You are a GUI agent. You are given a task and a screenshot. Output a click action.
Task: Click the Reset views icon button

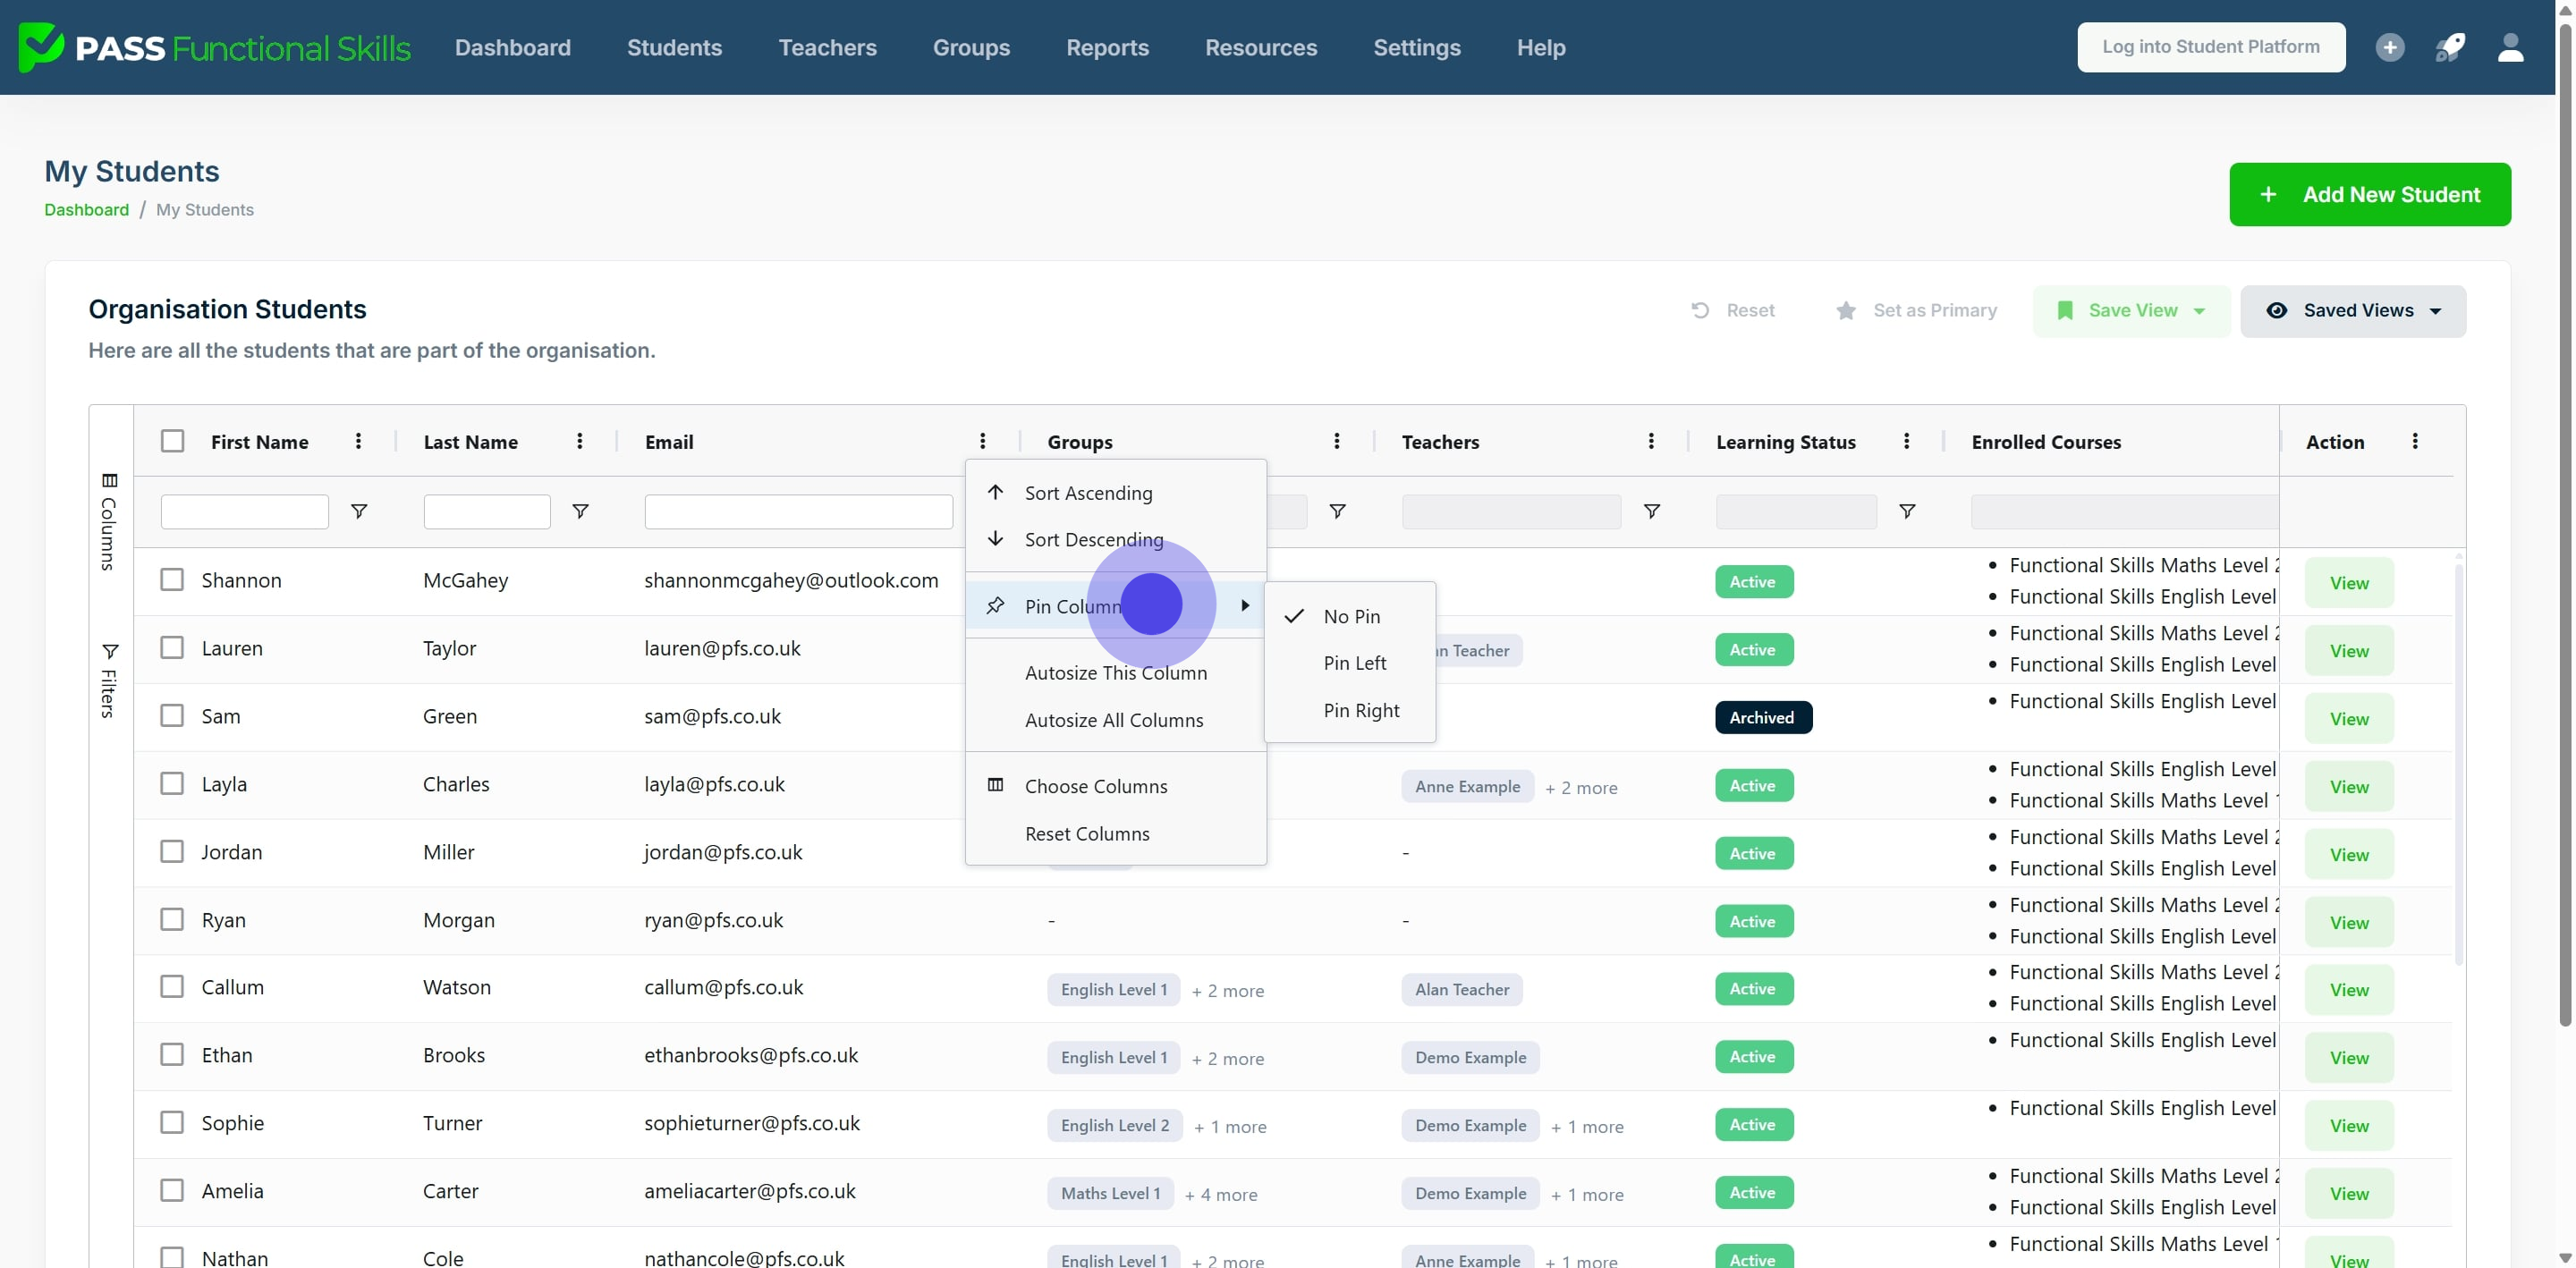(1733, 310)
